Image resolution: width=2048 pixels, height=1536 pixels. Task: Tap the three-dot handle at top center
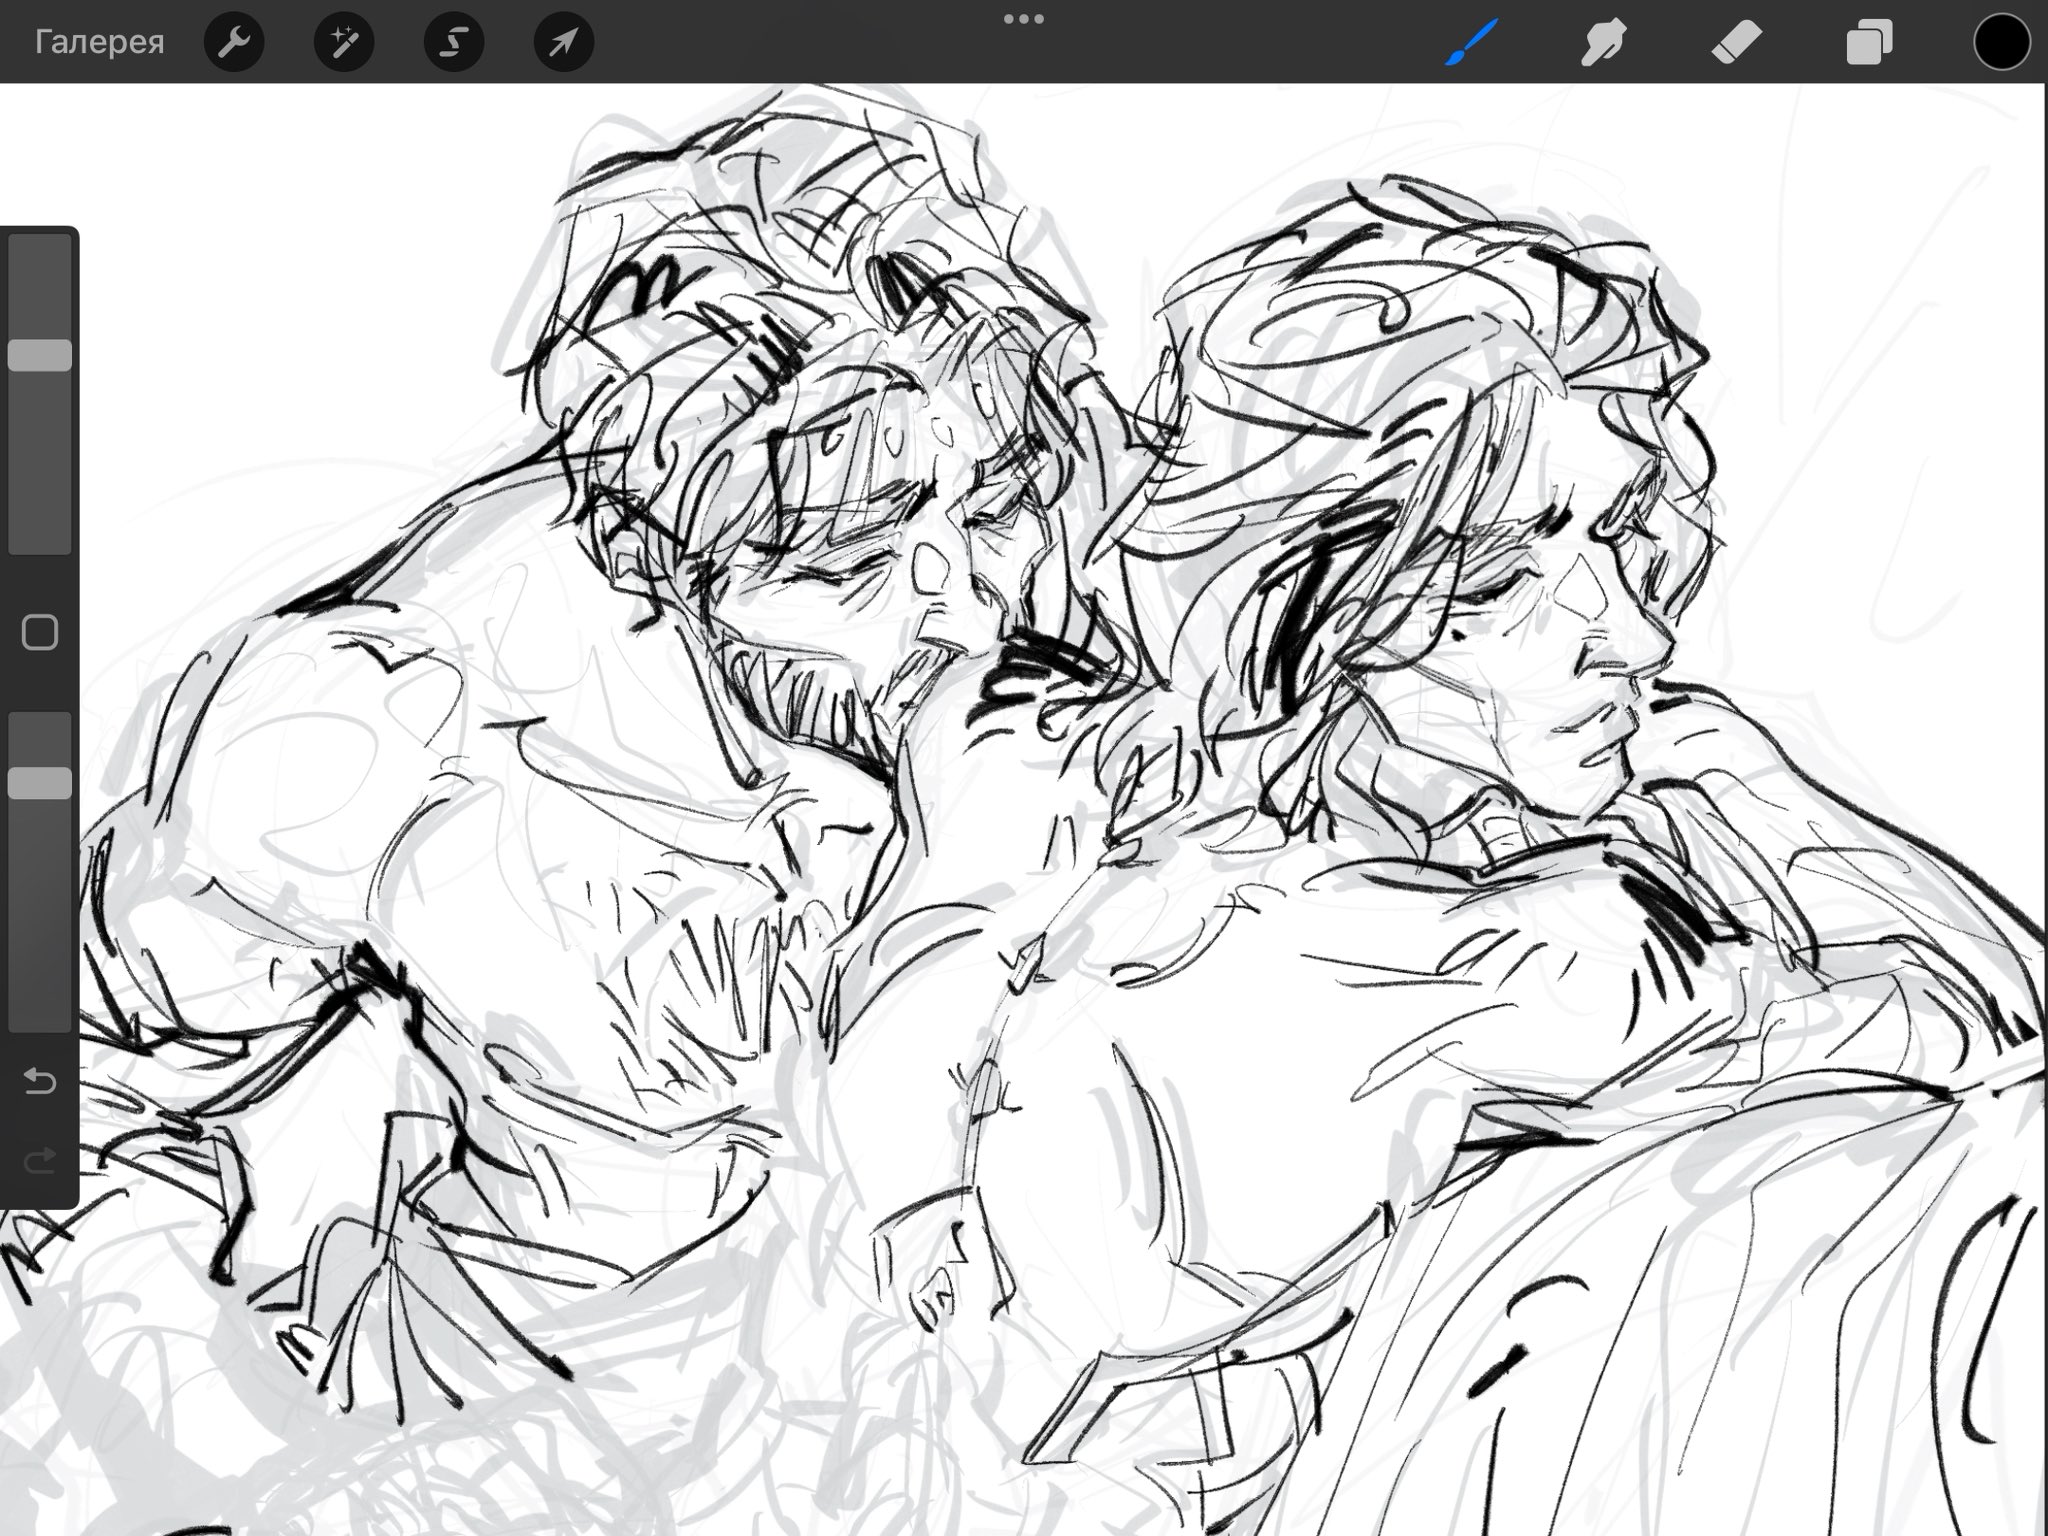1024,19
